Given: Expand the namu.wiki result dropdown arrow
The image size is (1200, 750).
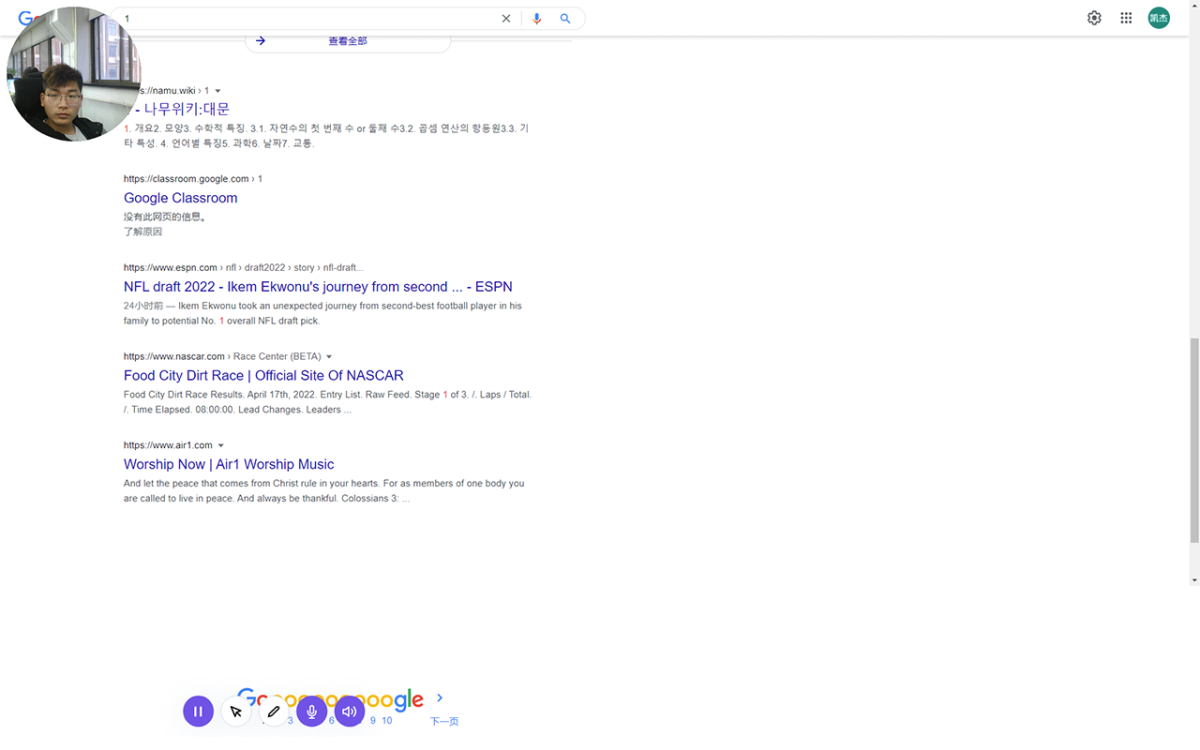Looking at the screenshot, I should 218,91.
